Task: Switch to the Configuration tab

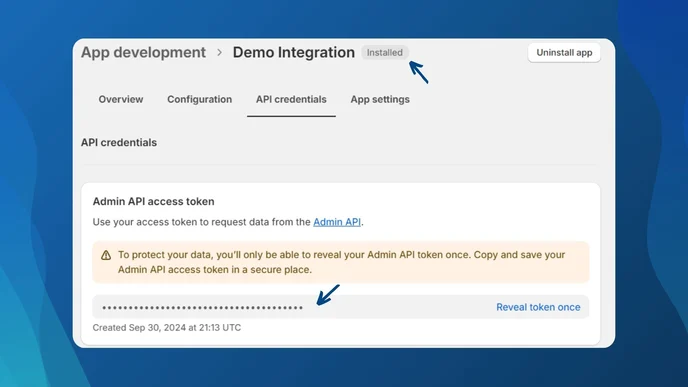Action: 200,100
